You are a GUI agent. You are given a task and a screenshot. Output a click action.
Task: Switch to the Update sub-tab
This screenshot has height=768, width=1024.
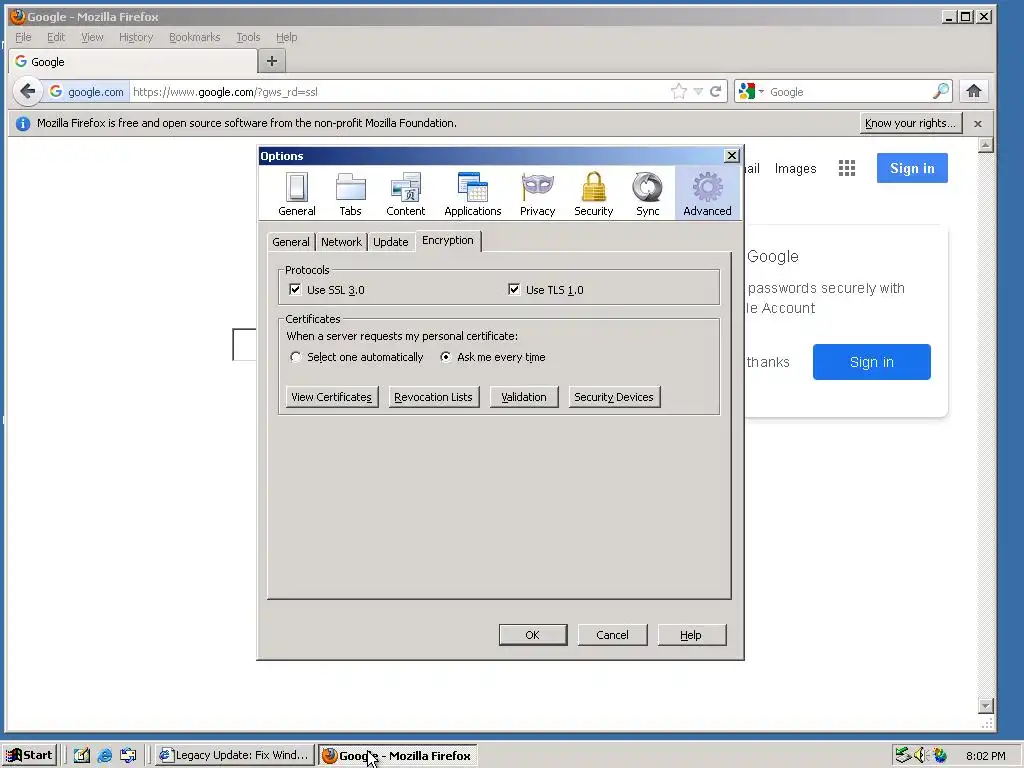[391, 242]
